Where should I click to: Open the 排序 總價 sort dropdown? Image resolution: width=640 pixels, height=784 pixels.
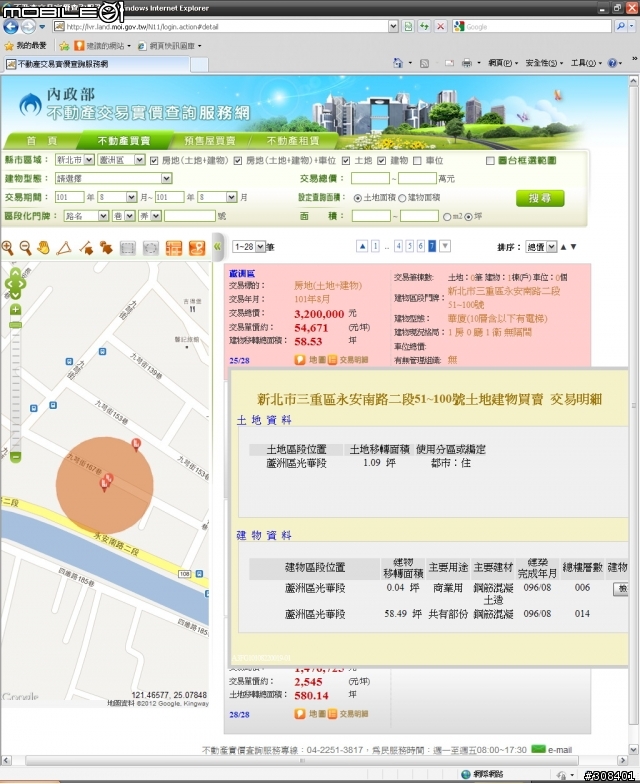click(x=541, y=246)
